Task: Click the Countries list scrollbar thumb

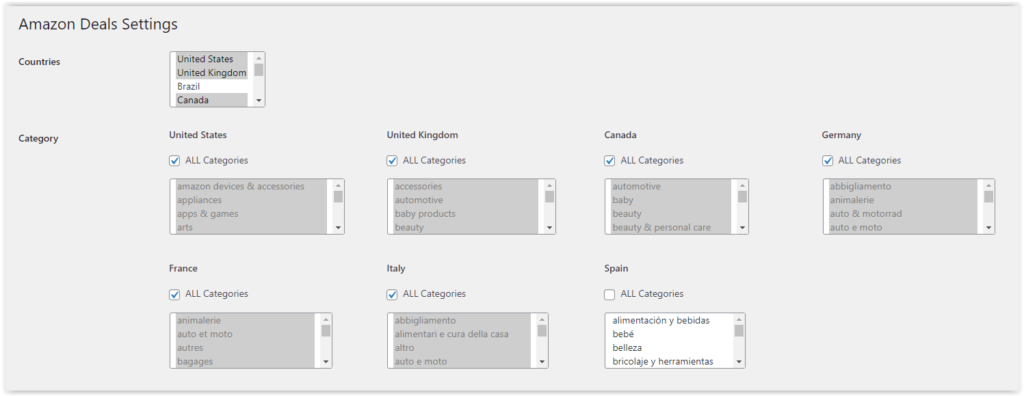Action: 259,70
